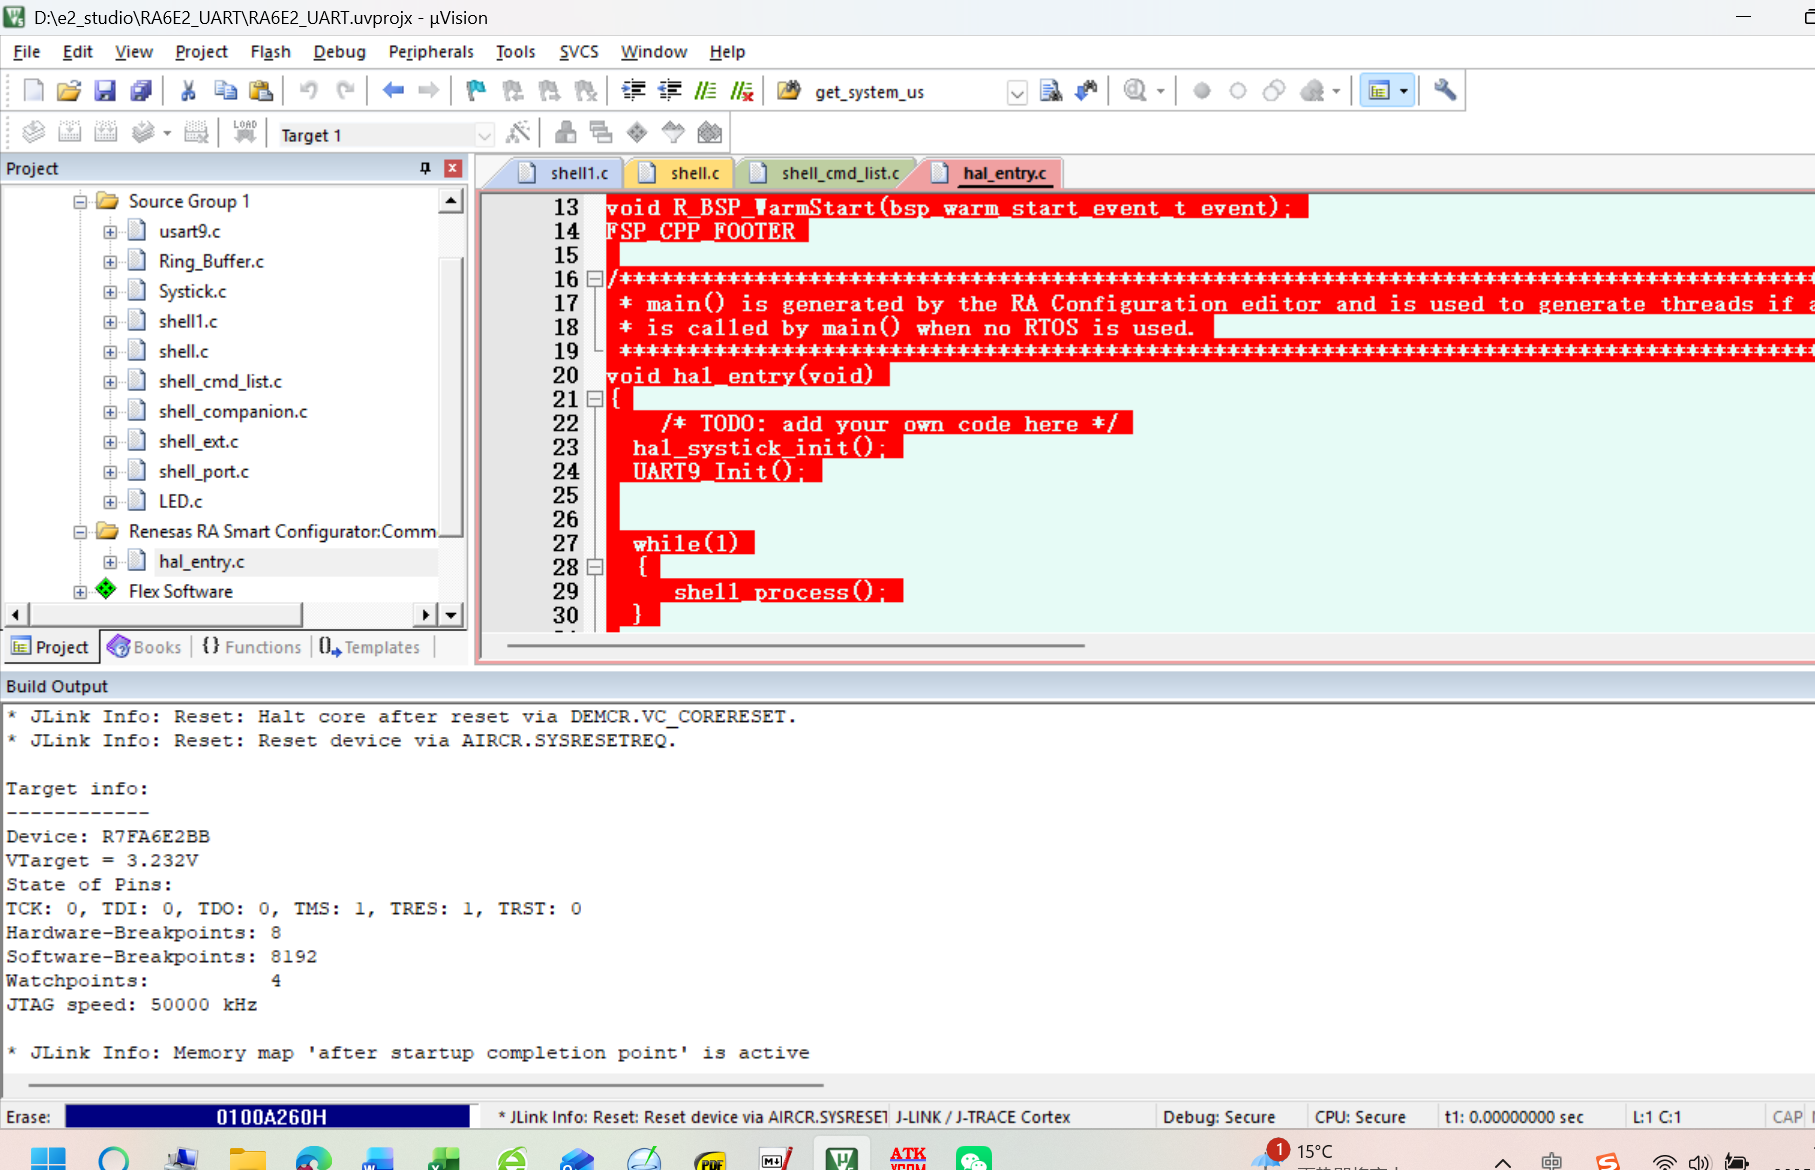
Task: Open the Peripherals menu
Action: click(431, 52)
